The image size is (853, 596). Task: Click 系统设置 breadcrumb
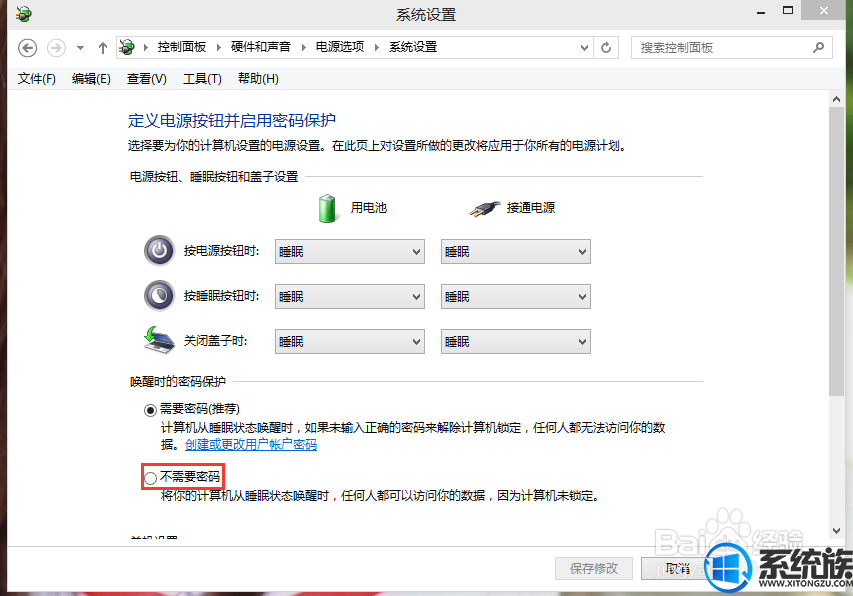click(413, 47)
